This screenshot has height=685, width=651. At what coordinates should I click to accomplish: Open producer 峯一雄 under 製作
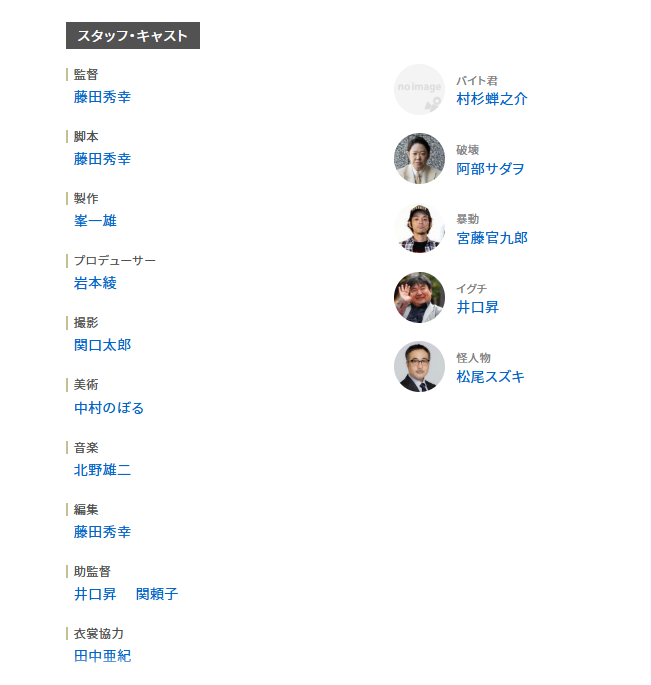[95, 221]
